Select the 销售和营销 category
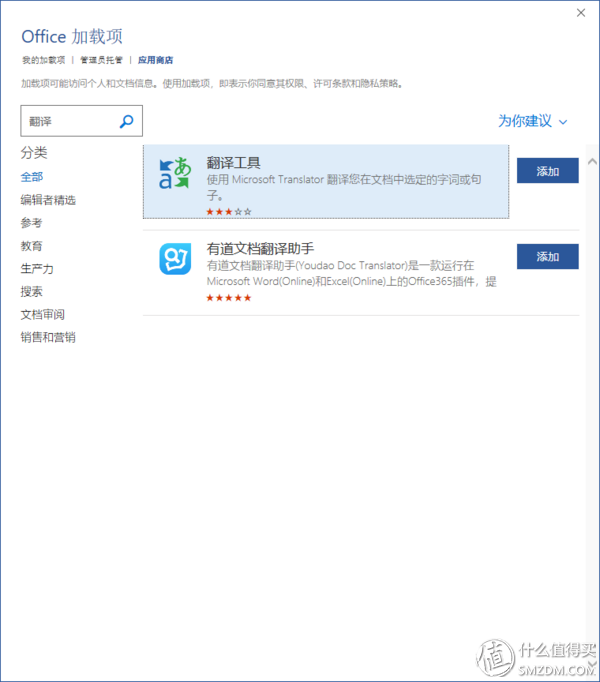Screen dimensions: 600x682 (x=48, y=337)
